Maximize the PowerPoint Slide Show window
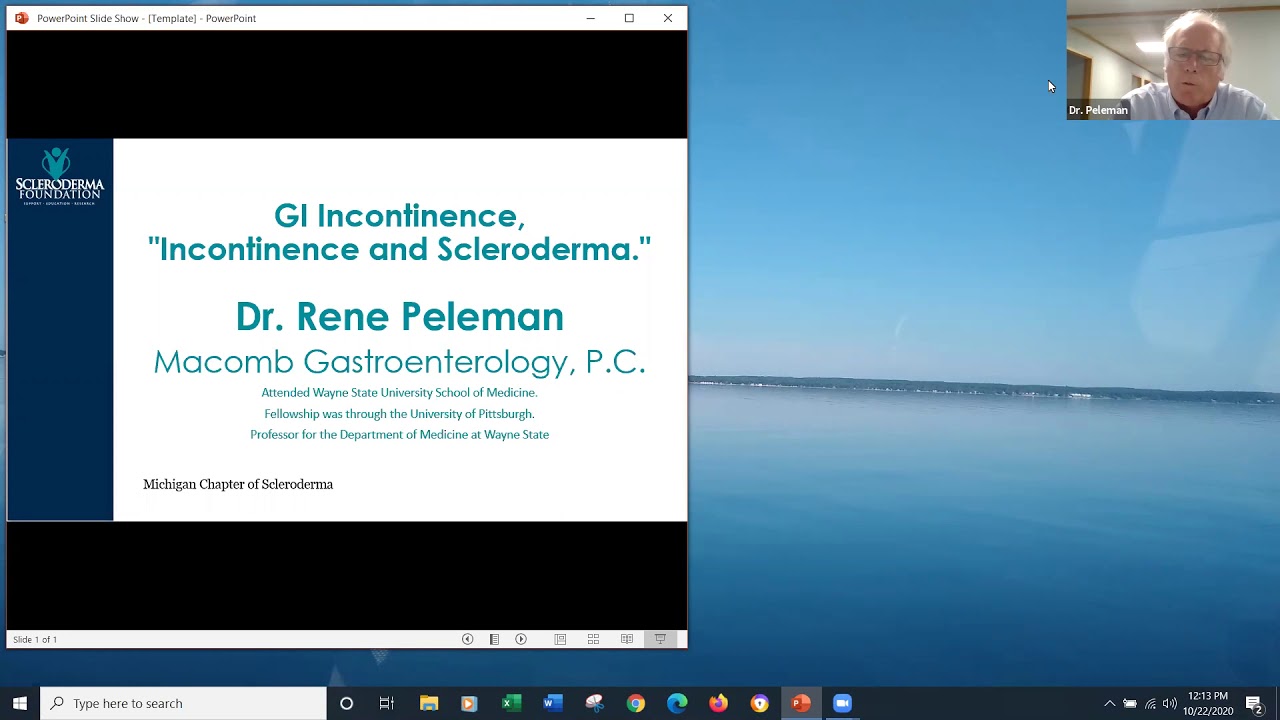This screenshot has width=1280, height=720. pyautogui.click(x=629, y=18)
